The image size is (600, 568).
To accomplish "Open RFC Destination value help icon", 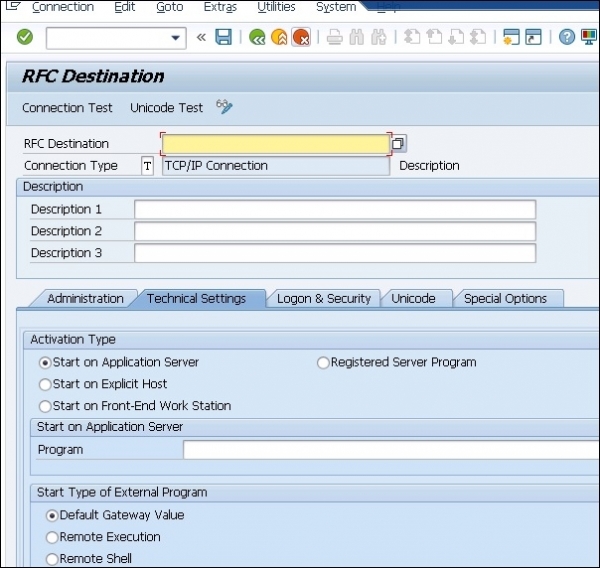I will pos(398,144).
